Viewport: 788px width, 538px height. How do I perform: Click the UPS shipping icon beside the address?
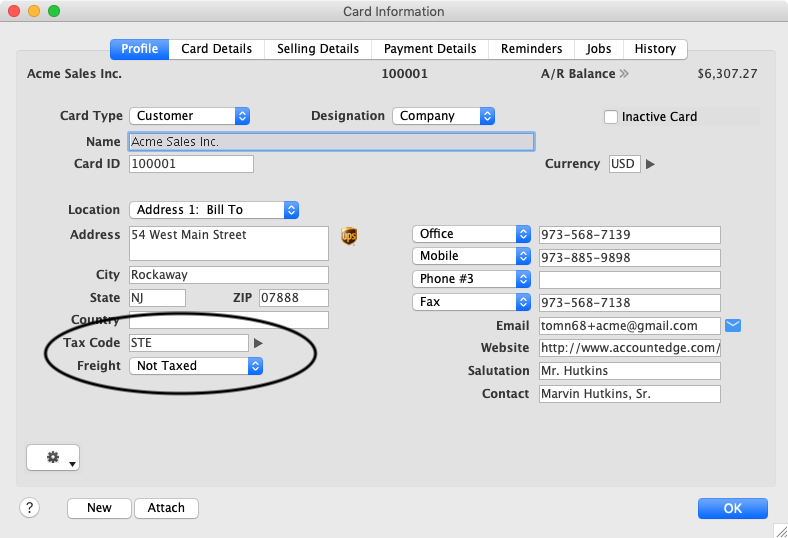click(x=349, y=236)
